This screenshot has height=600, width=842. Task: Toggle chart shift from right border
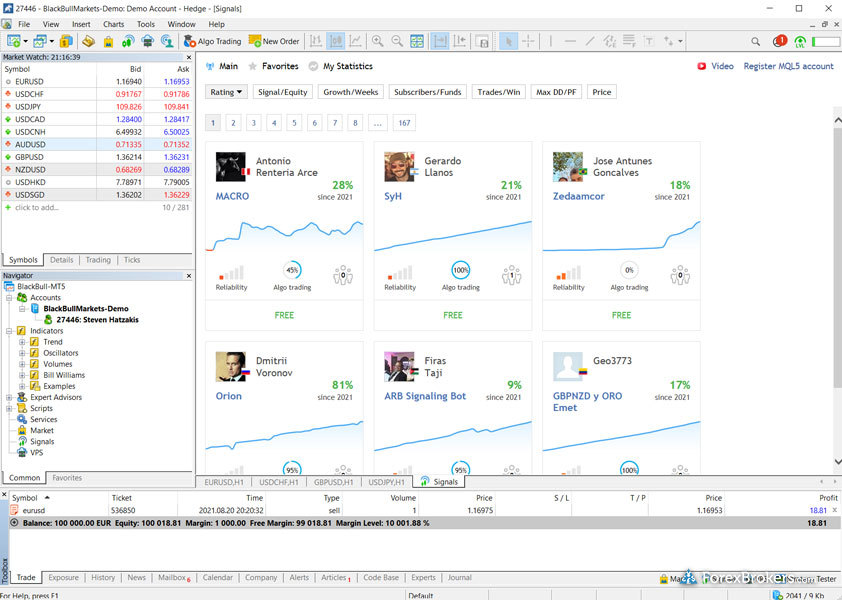[460, 41]
